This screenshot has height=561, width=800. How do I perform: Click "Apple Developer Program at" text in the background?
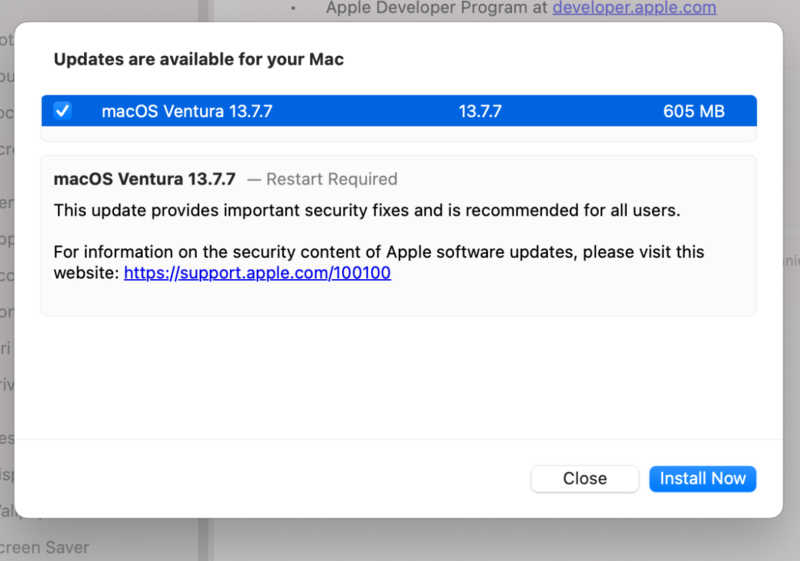coord(436,8)
